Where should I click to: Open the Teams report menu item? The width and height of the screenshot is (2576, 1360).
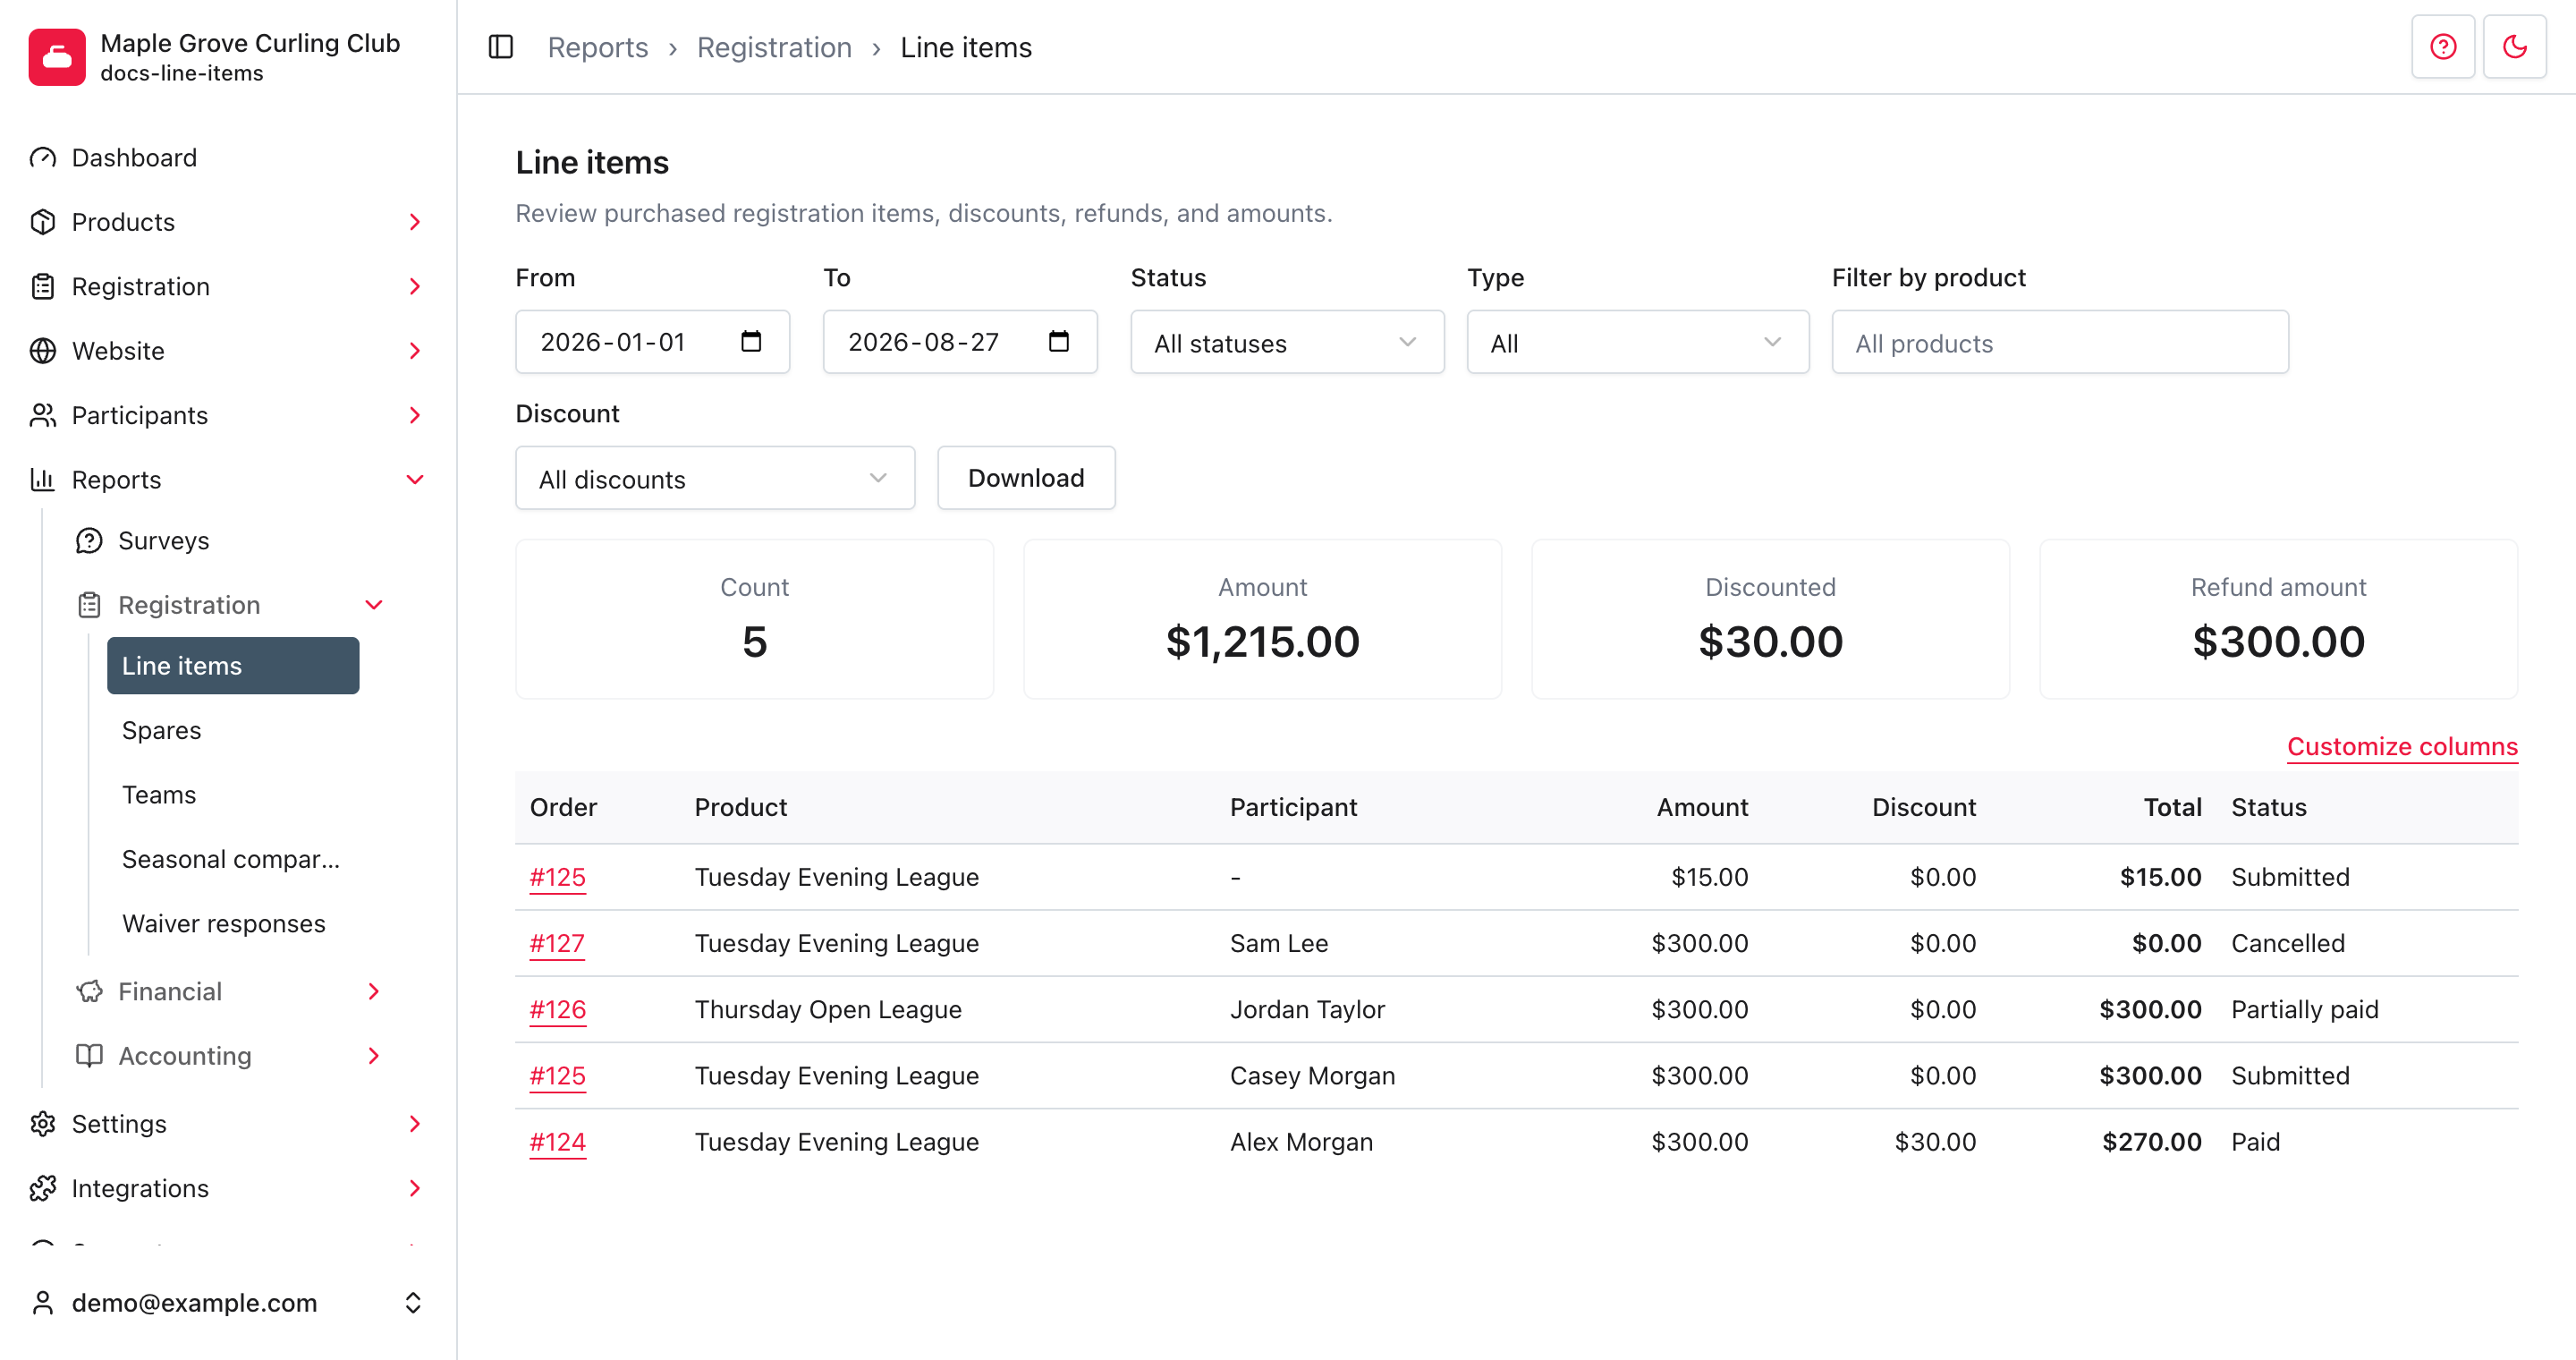233,795
